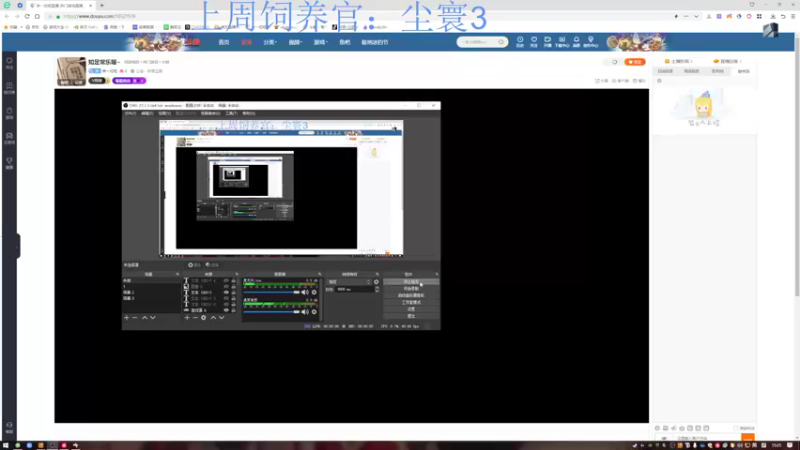Image resolution: width=800 pixels, height=450 pixels.
Task: Add a new scene with the Scenes plus button
Action: (x=127, y=318)
